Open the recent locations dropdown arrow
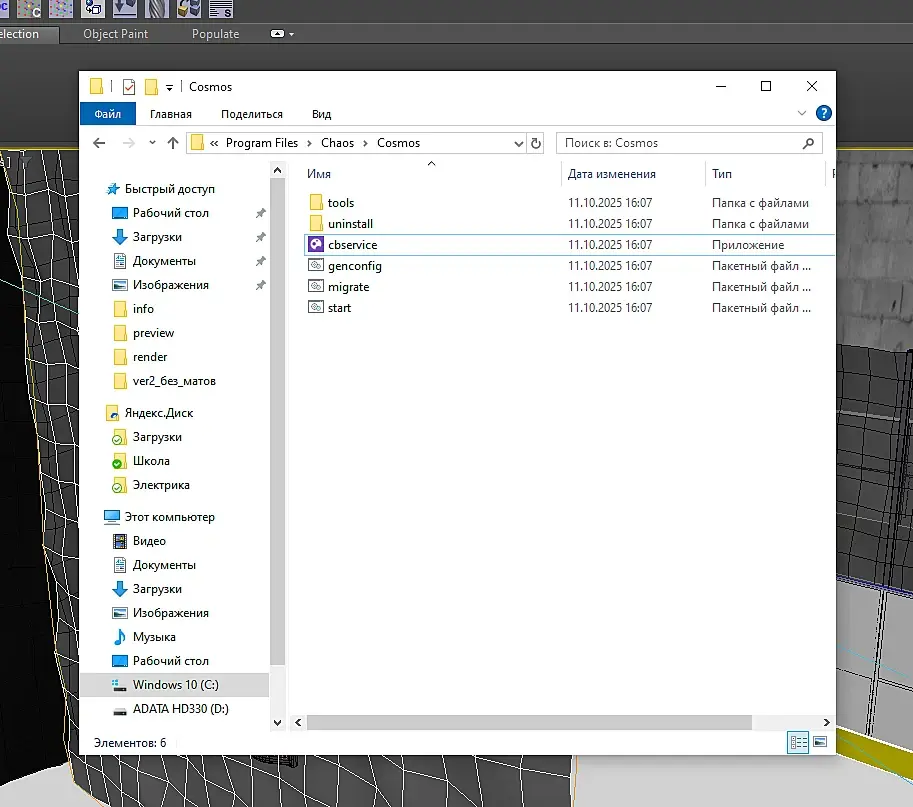The width and height of the screenshot is (913, 807). tap(152, 143)
